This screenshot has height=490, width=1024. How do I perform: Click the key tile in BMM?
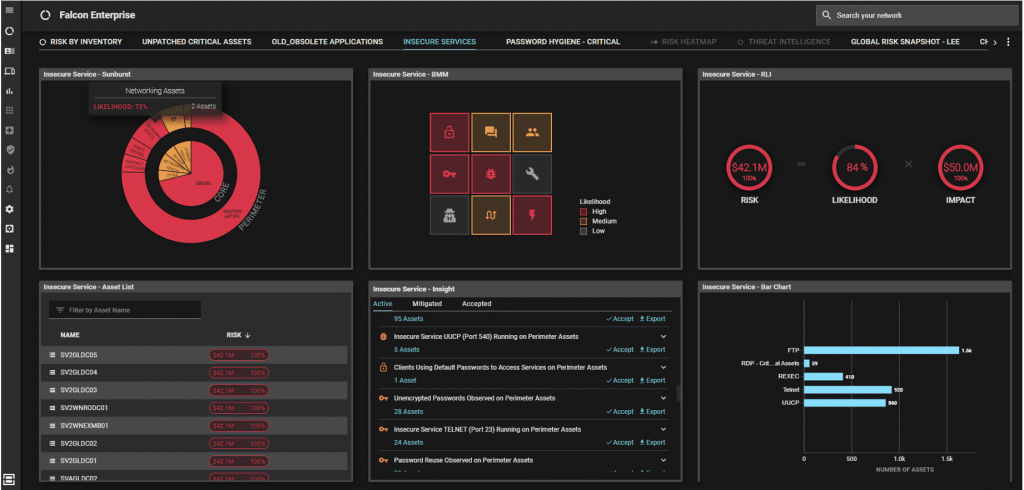(x=449, y=174)
